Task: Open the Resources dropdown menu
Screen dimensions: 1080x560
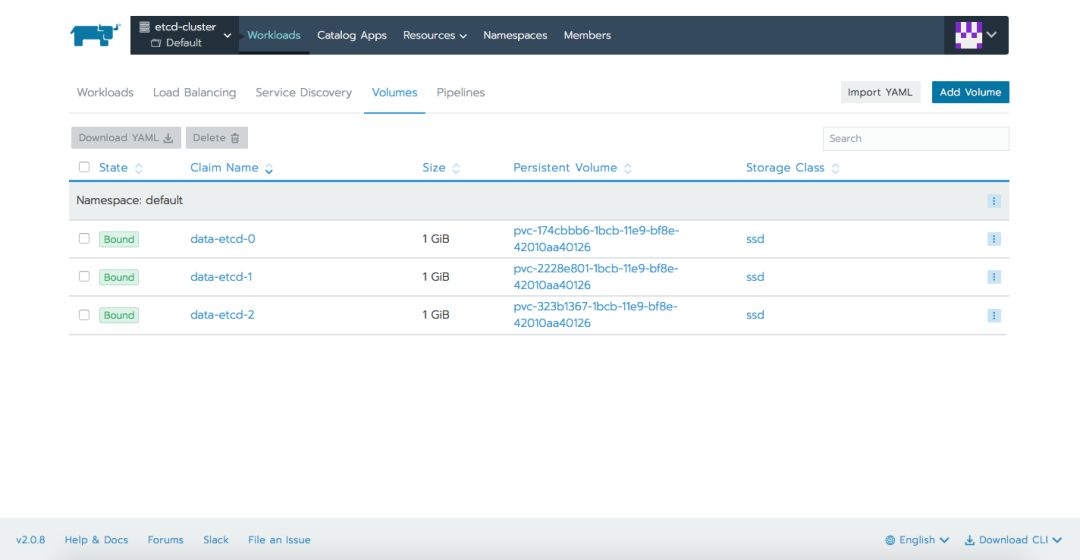Action: 435,35
